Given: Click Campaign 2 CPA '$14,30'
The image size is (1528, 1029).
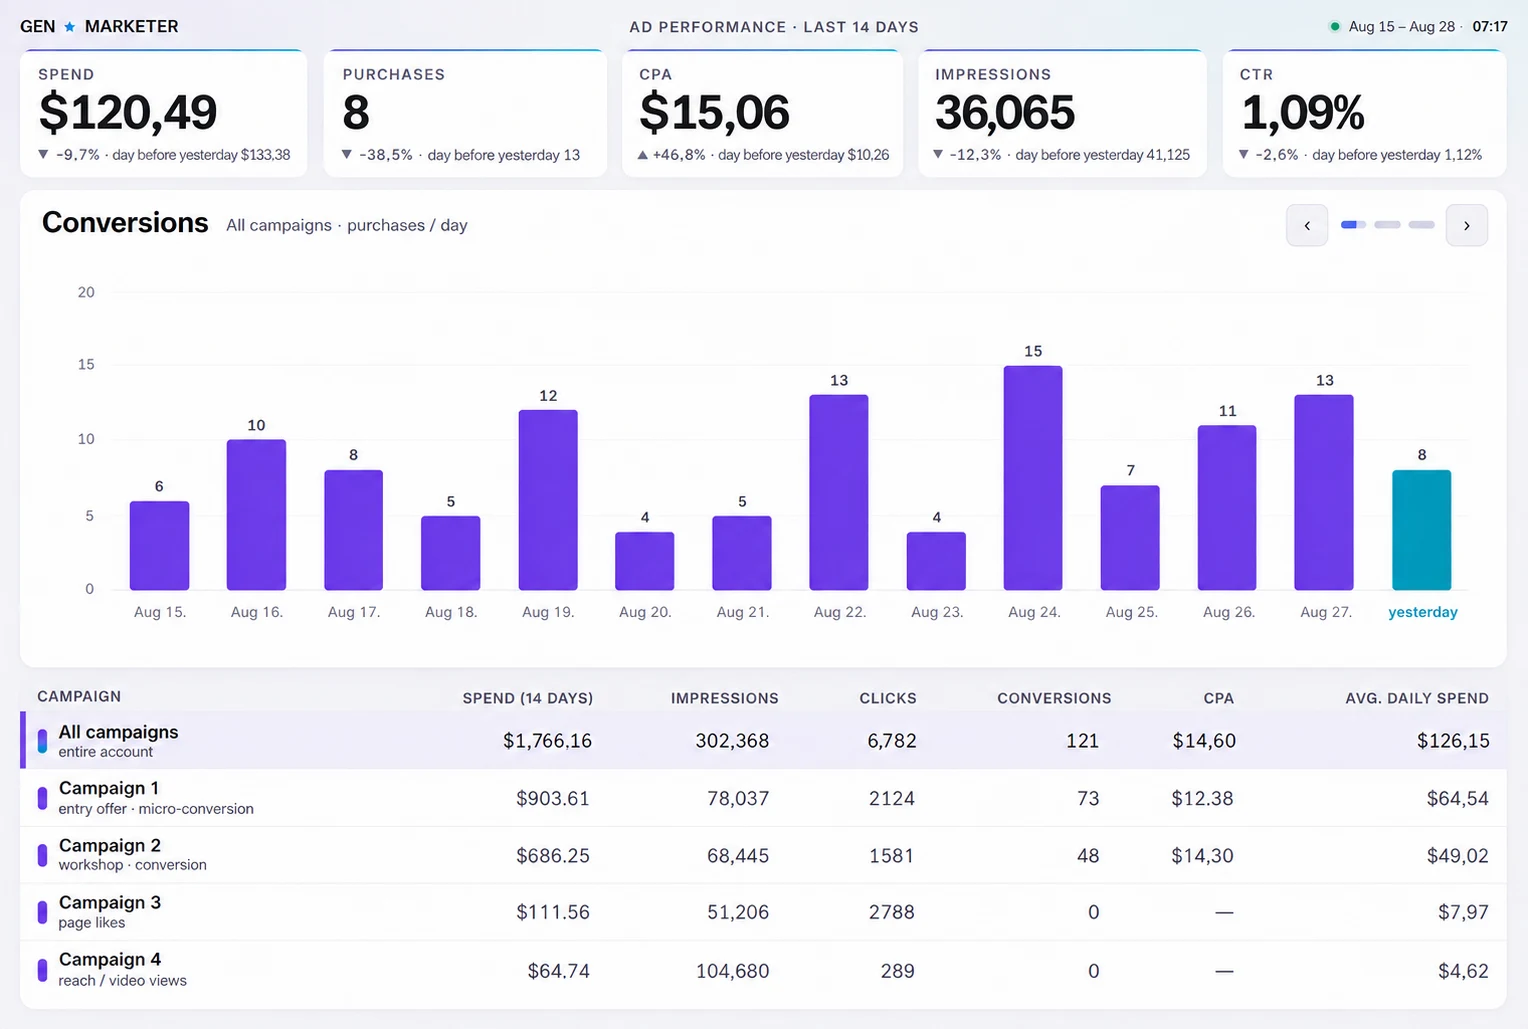Looking at the screenshot, I should point(1202,855).
